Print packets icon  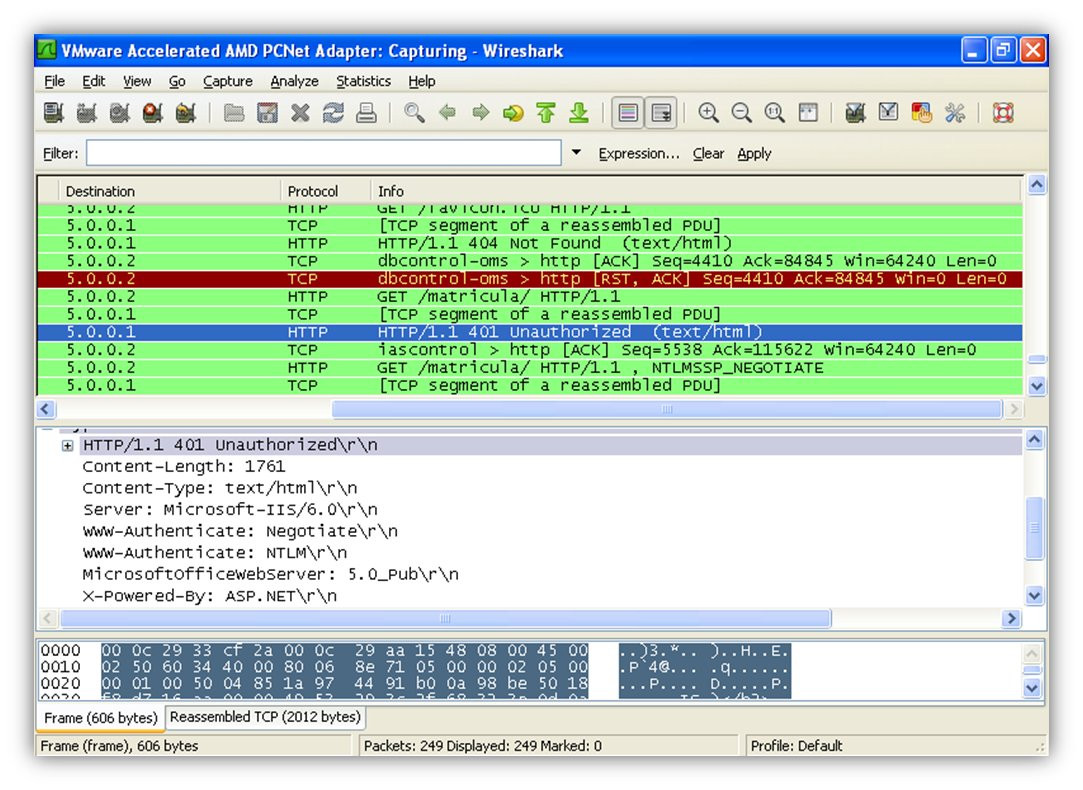366,113
